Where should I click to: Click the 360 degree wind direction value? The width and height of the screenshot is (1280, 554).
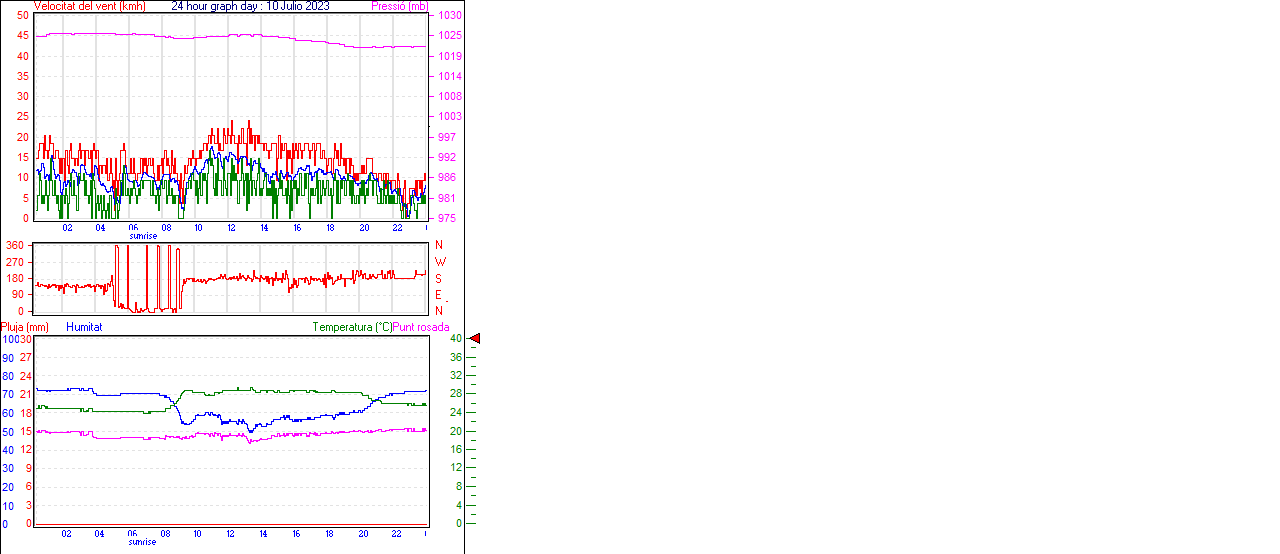[14, 245]
